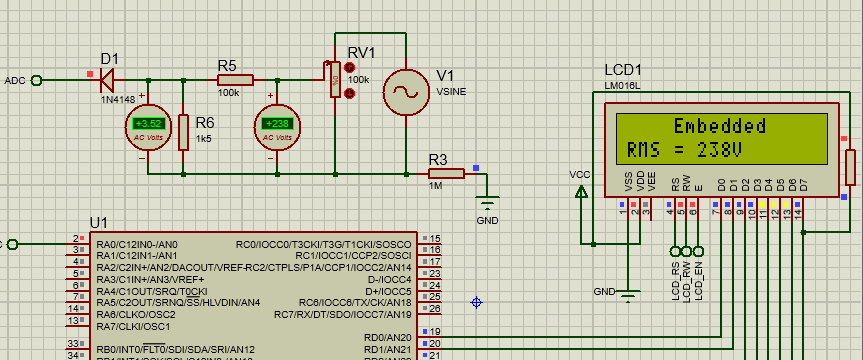Select the V1 sine source symbol
Screen dimensions: 863x360
(x=406, y=92)
